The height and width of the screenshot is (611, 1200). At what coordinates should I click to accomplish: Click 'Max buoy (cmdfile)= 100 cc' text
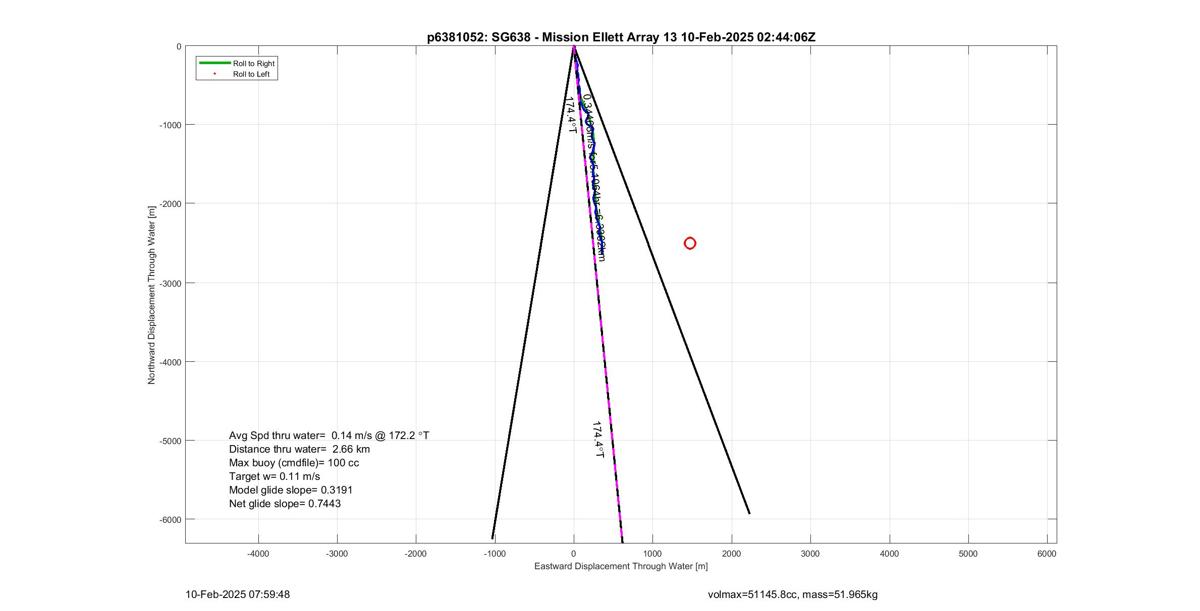294,463
